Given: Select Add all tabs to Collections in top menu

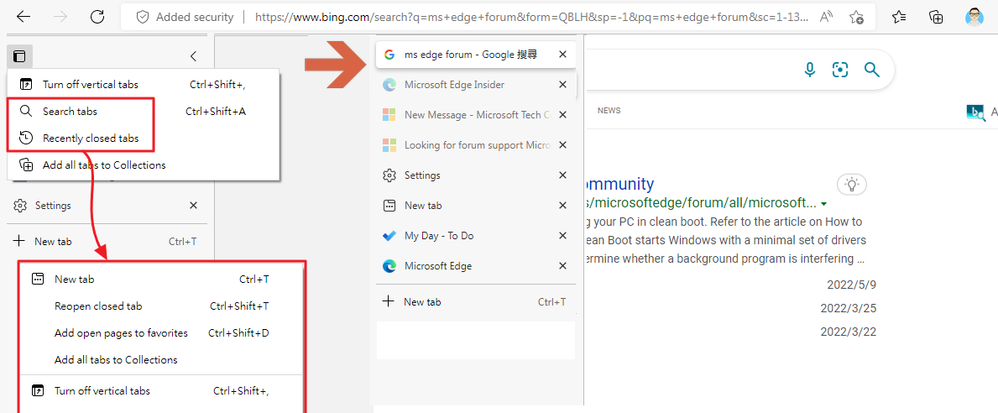Looking at the screenshot, I should click(143, 165).
